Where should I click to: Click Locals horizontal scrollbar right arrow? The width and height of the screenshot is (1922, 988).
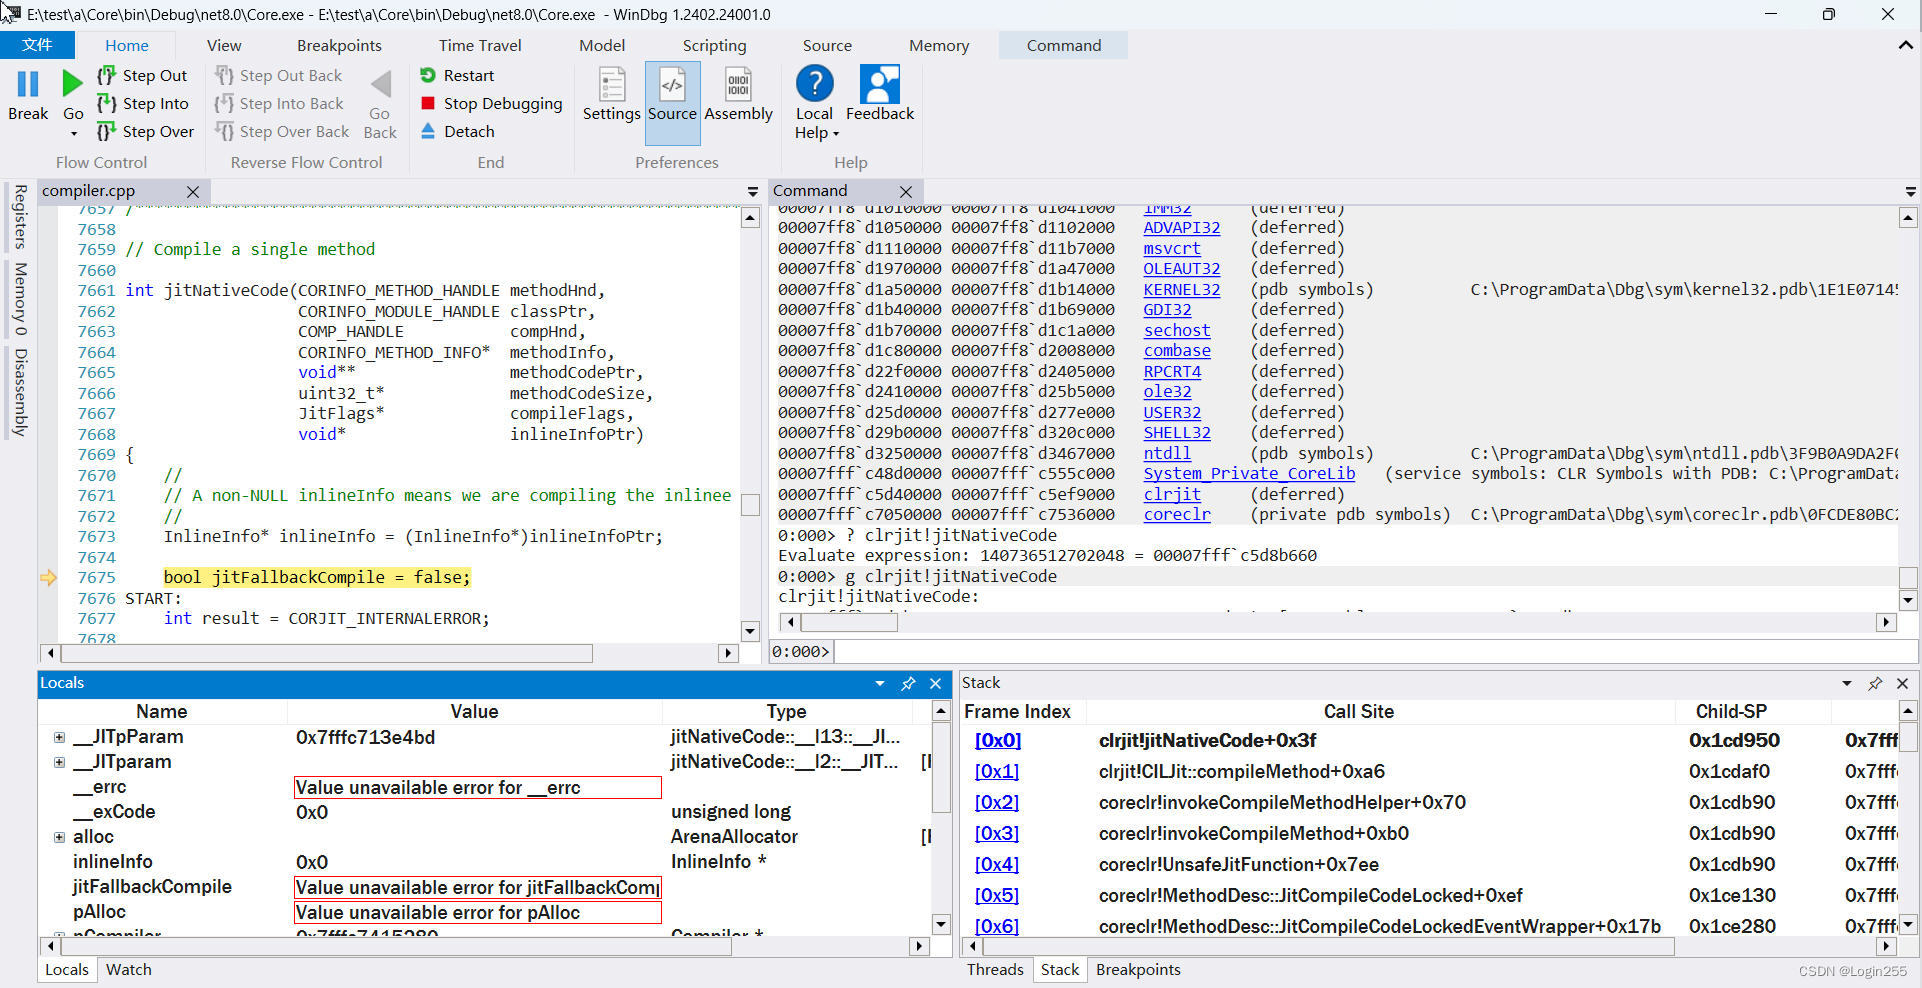point(919,946)
